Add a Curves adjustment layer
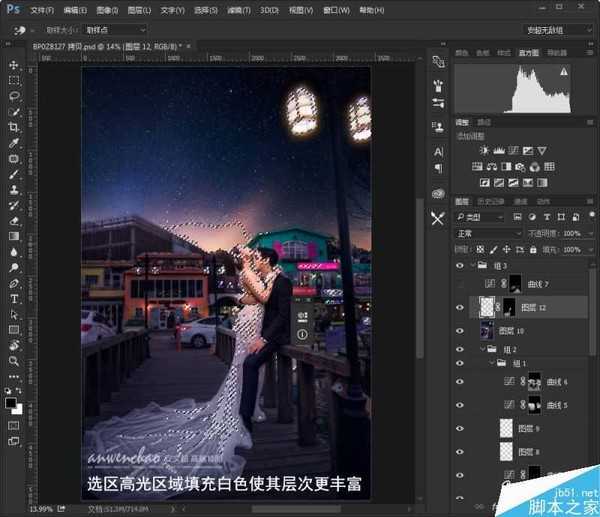 pyautogui.click(x=514, y=150)
